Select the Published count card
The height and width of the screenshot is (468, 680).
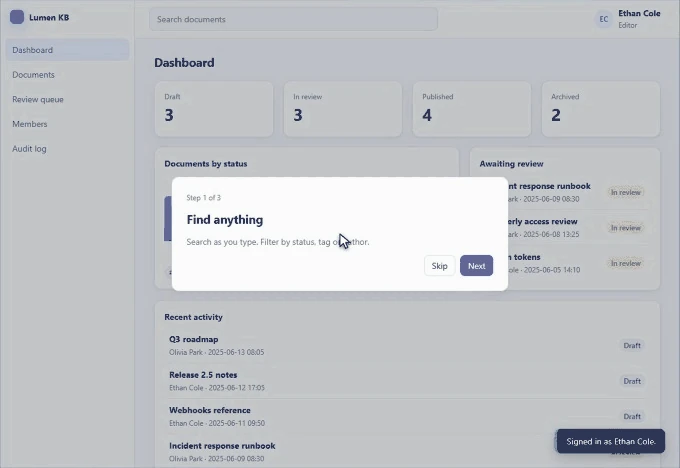tap(472, 109)
